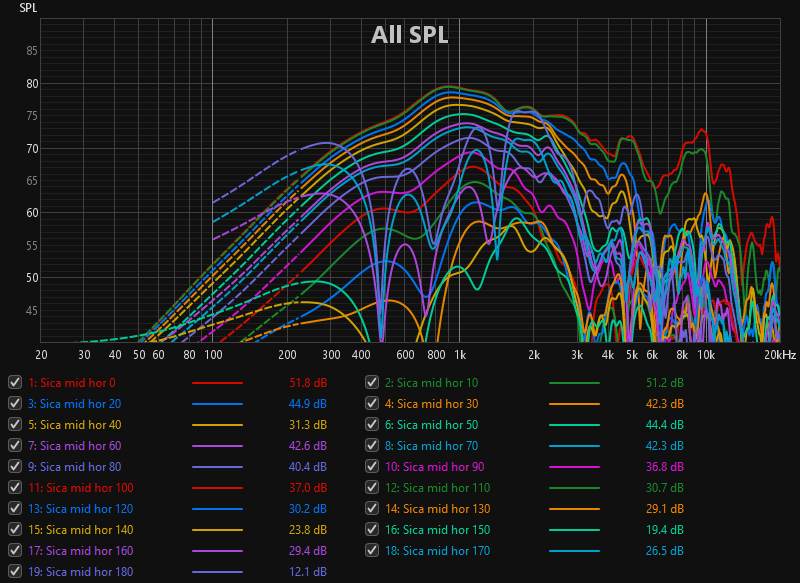Screen dimensions: 800x583
Task: Toggle the Sica mid hor 10 checkbox
Action: [372, 382]
